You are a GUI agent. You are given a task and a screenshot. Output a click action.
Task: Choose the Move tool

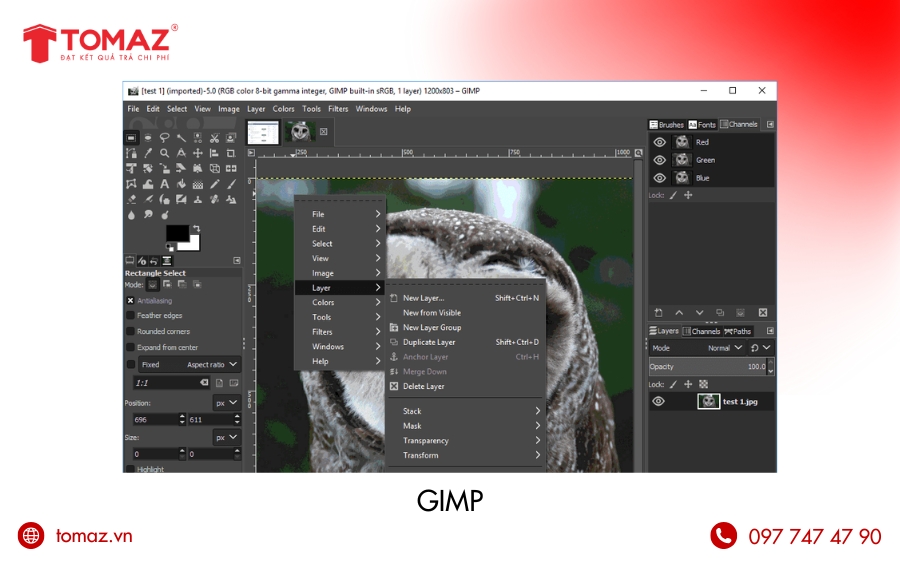pyautogui.click(x=197, y=153)
